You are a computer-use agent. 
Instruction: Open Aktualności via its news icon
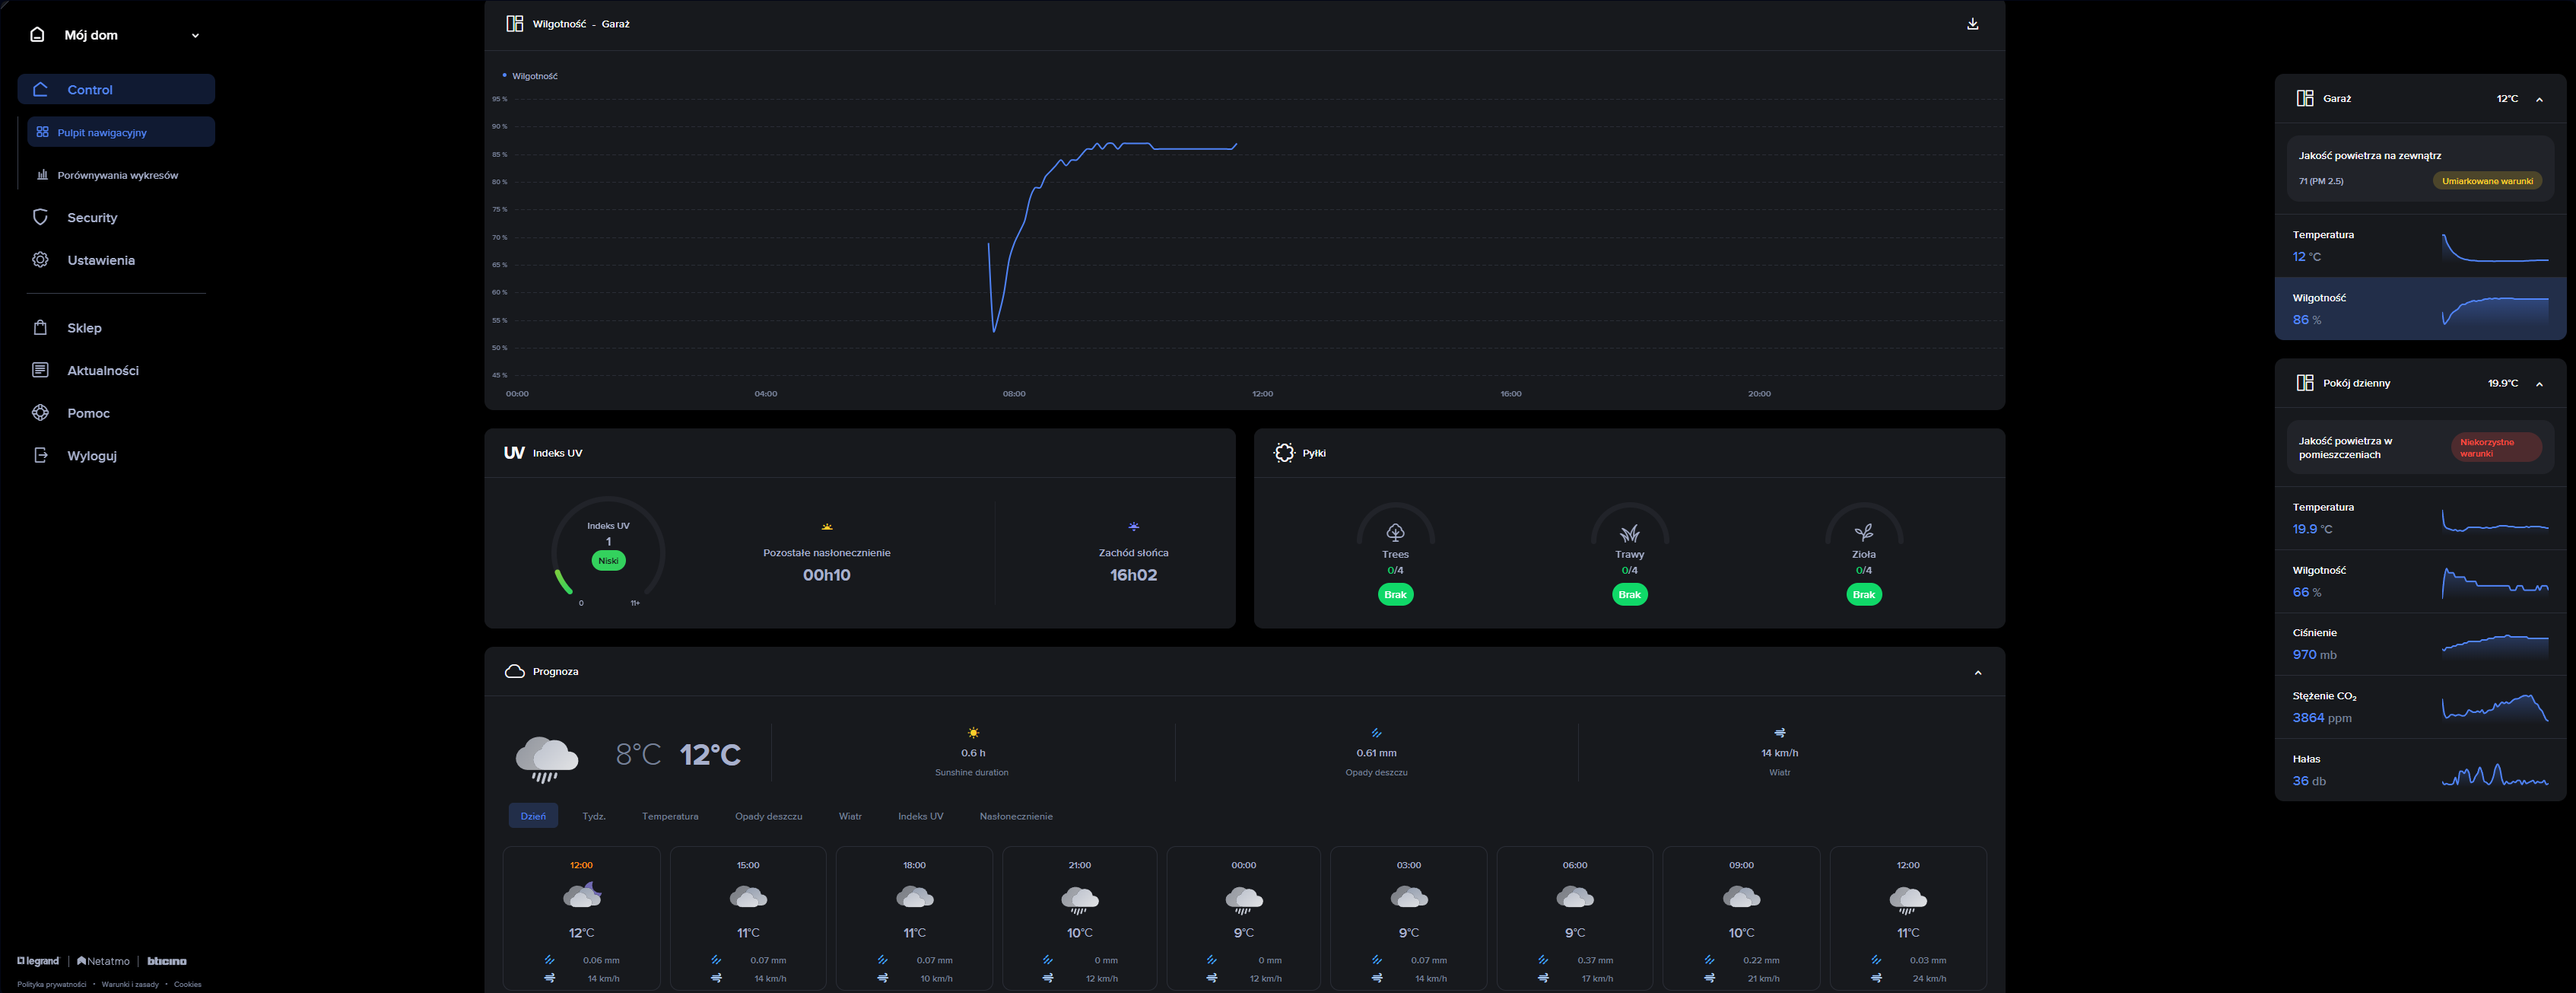40,370
